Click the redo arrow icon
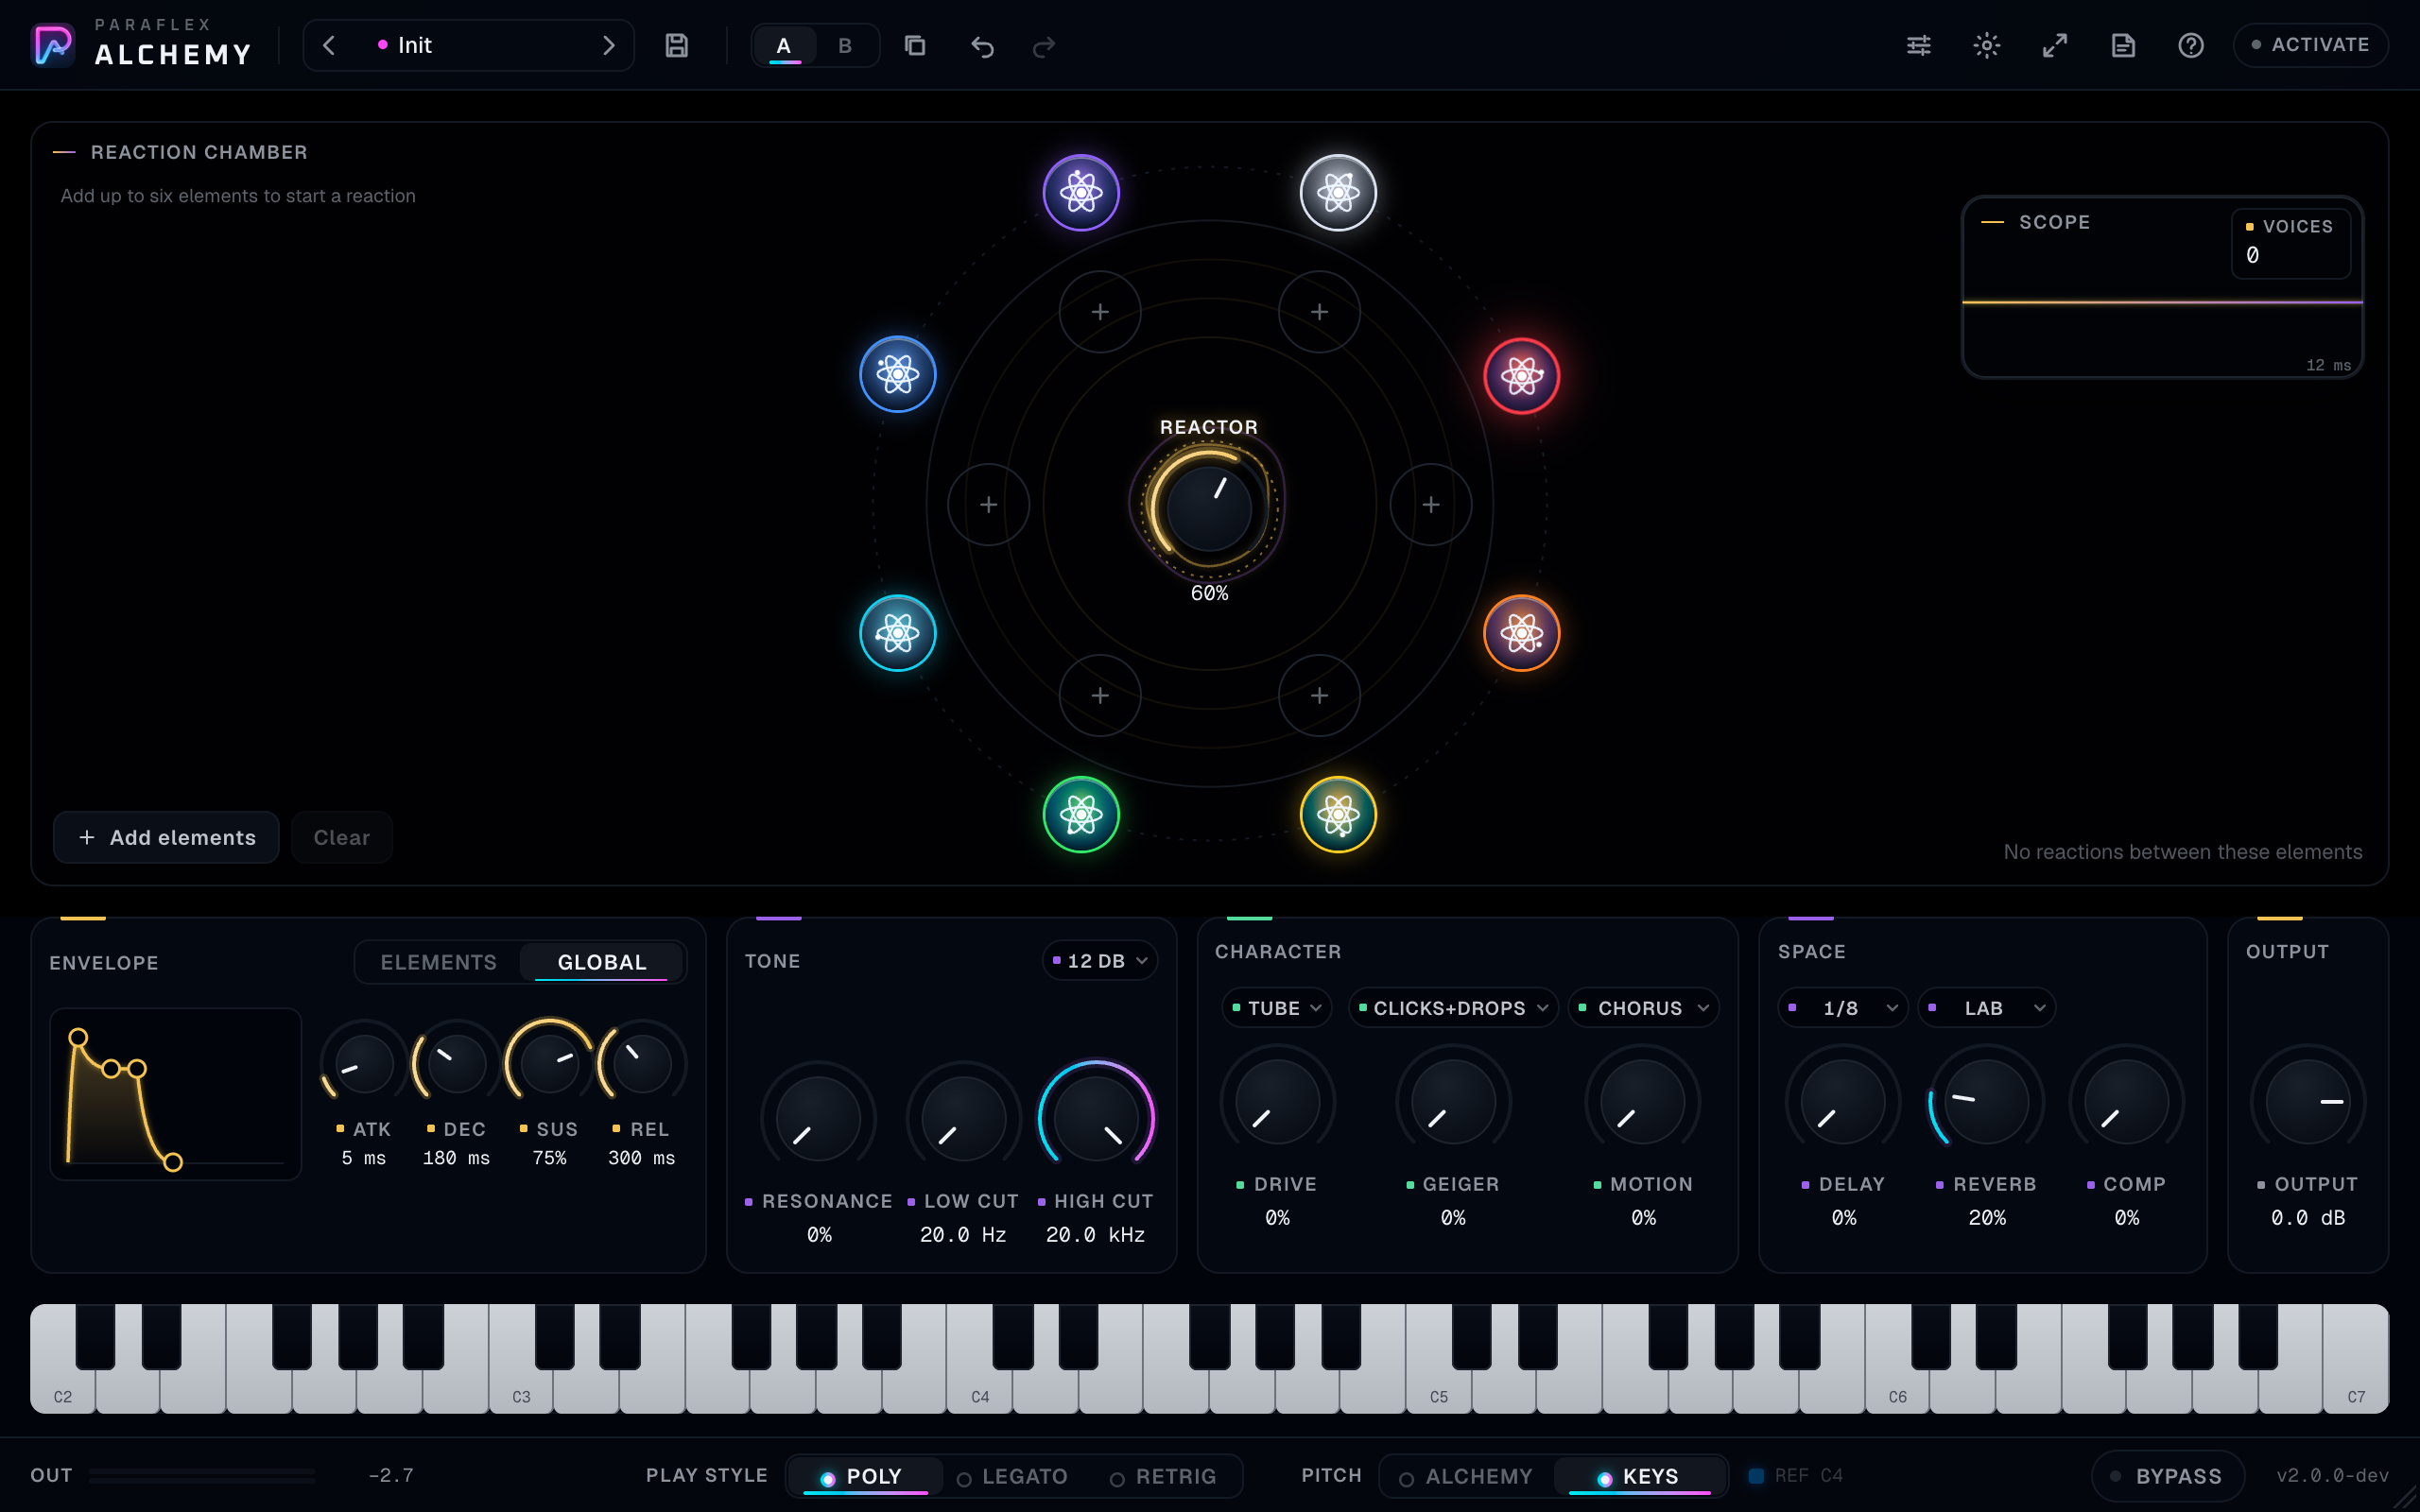This screenshot has width=2420, height=1512. 1044,46
